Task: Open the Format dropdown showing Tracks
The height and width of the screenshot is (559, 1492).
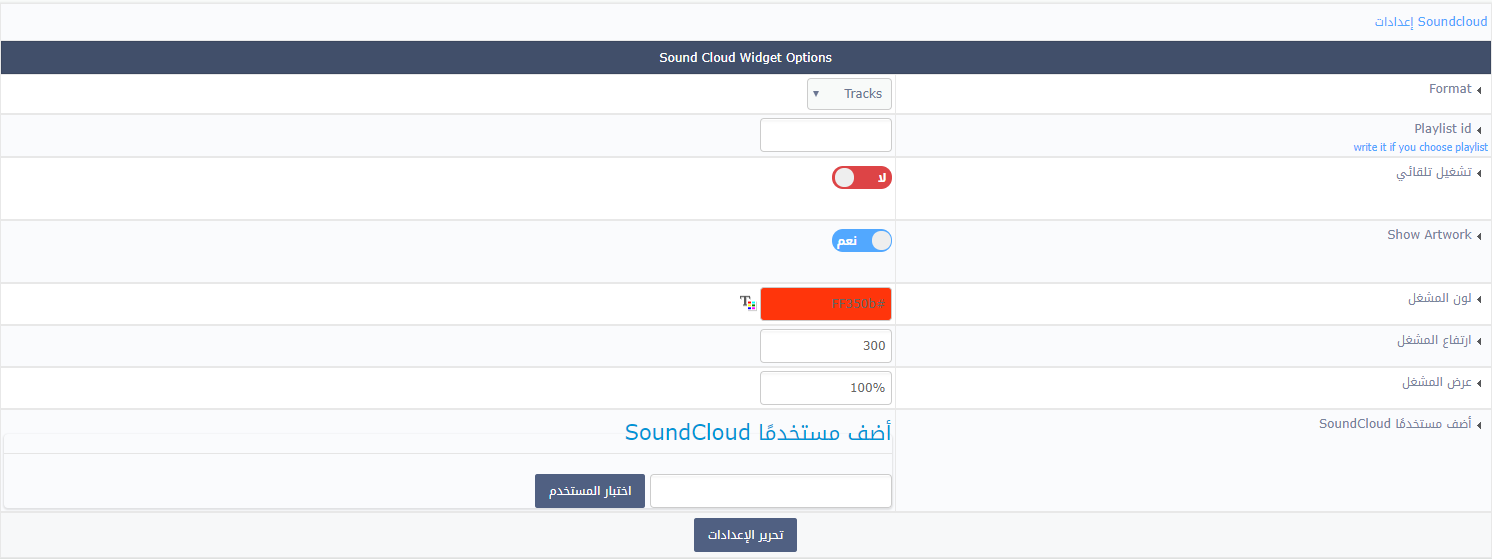Action: tap(849, 94)
